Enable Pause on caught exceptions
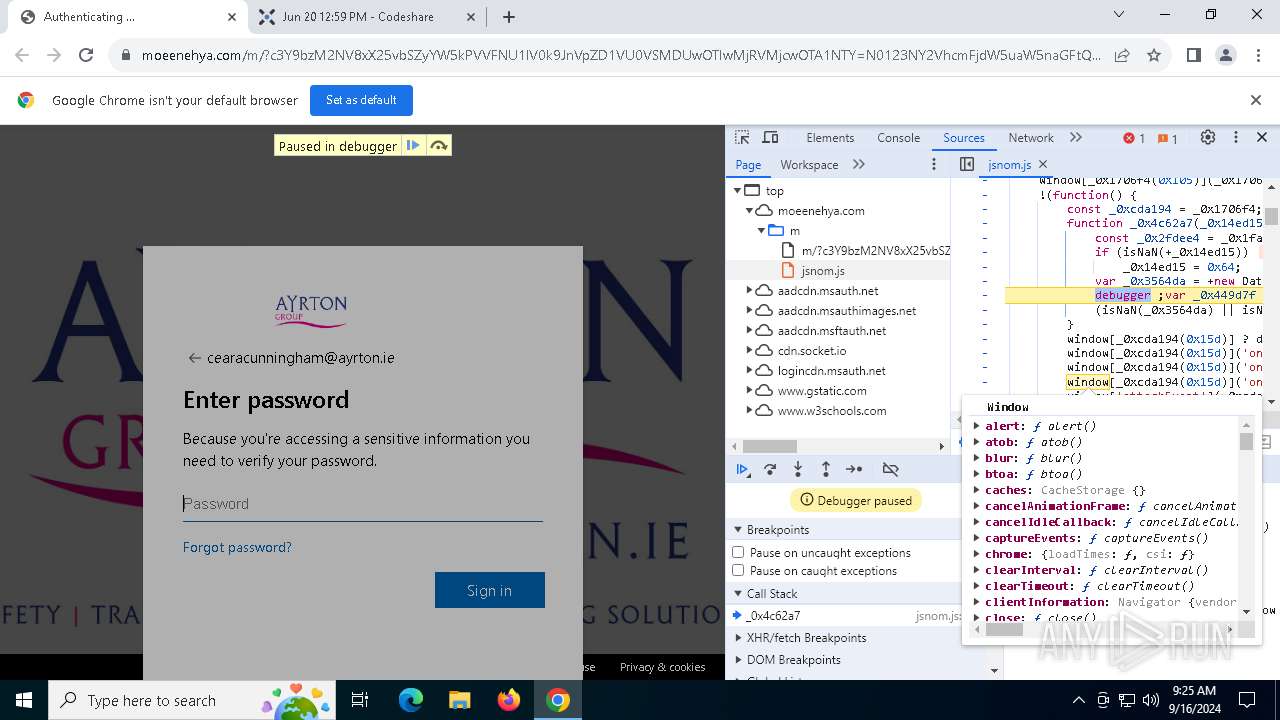This screenshot has height=720, width=1280. coord(738,571)
